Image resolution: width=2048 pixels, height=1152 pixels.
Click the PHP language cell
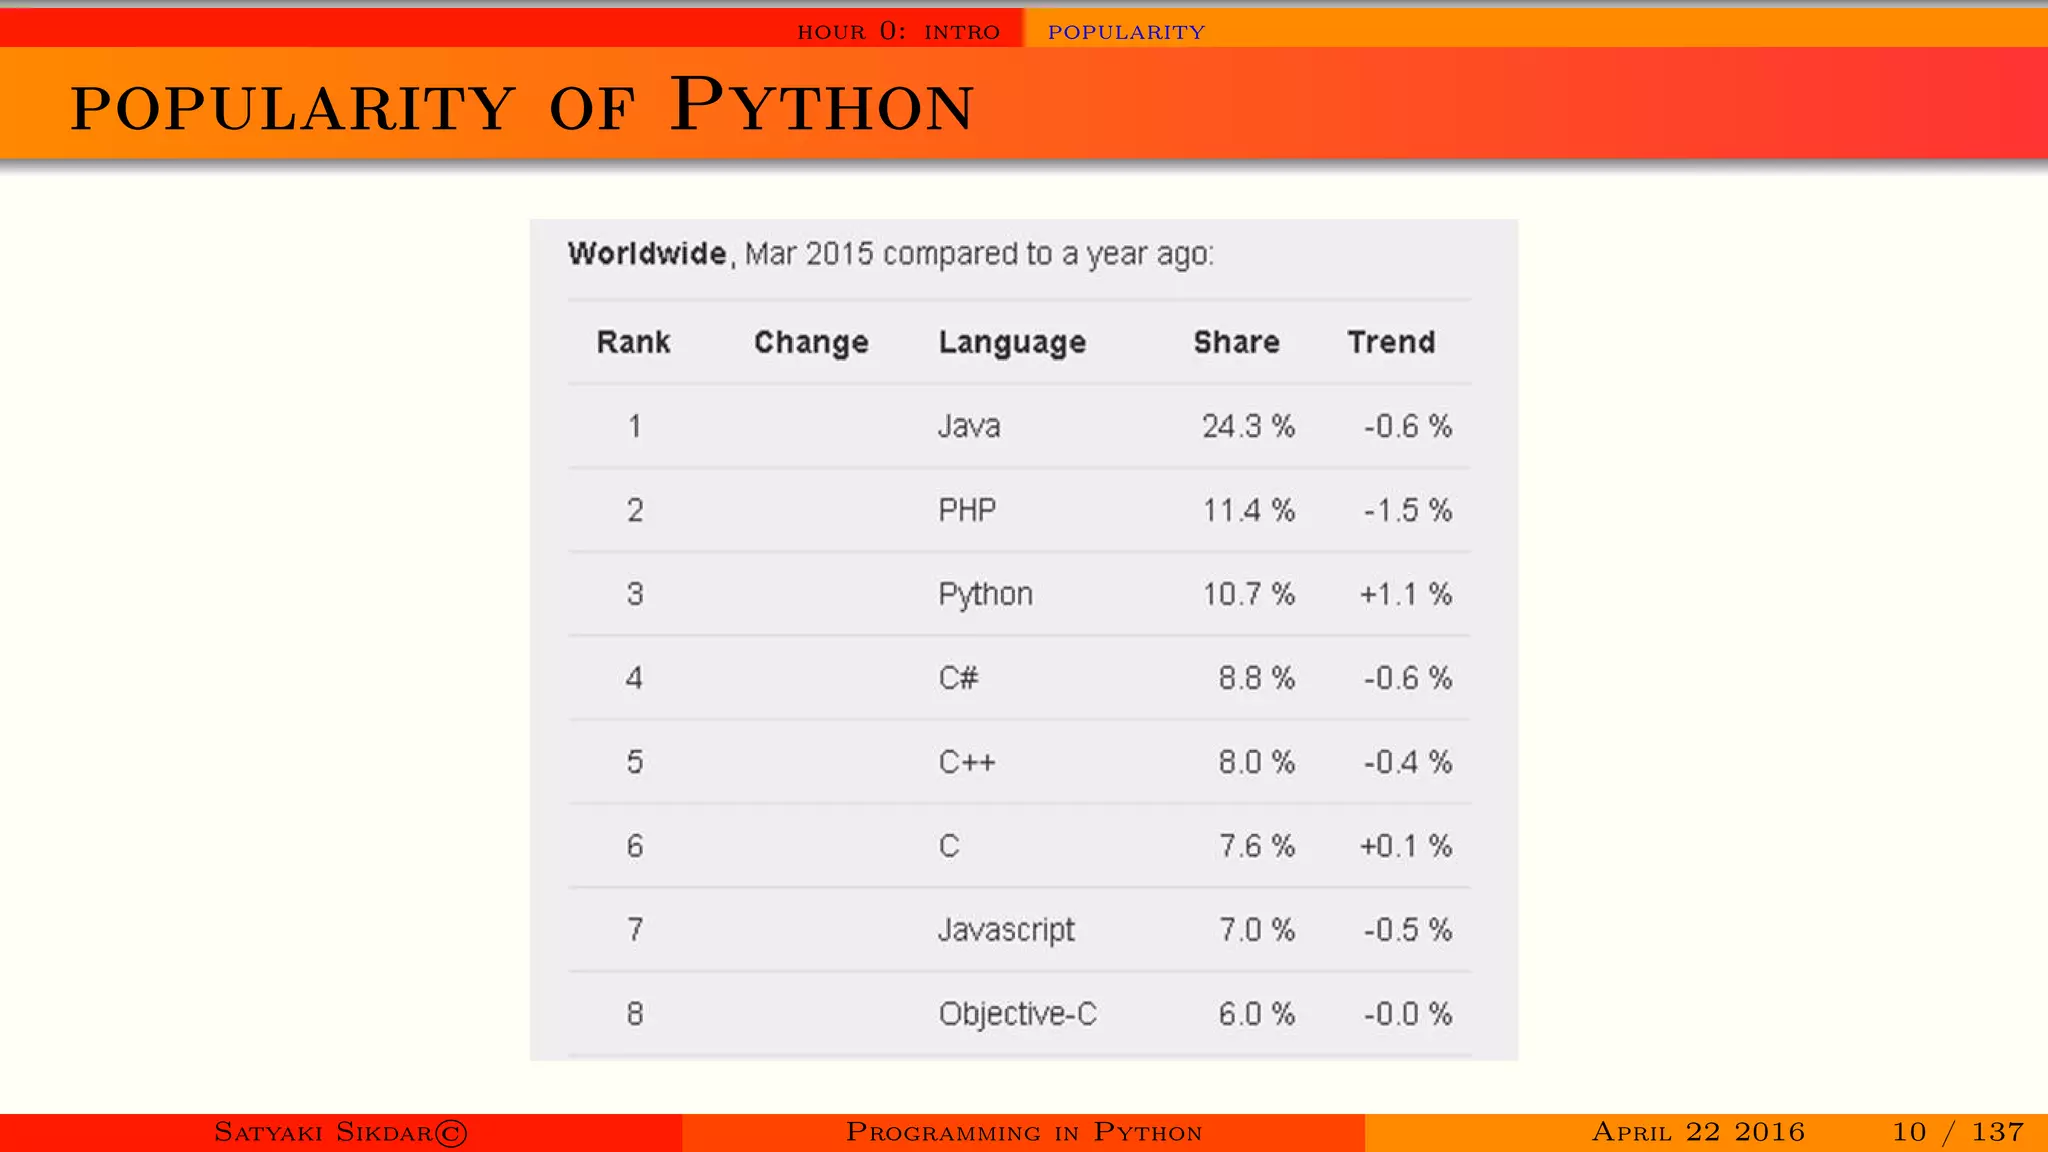pos(967,510)
